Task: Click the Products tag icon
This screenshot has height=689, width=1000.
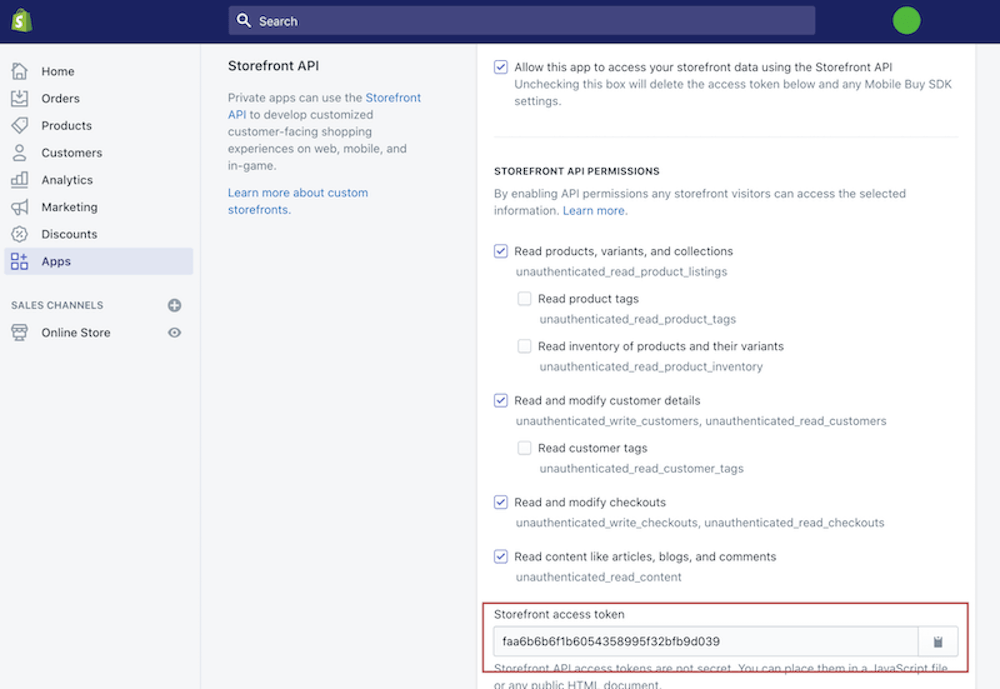Action: click(x=19, y=125)
